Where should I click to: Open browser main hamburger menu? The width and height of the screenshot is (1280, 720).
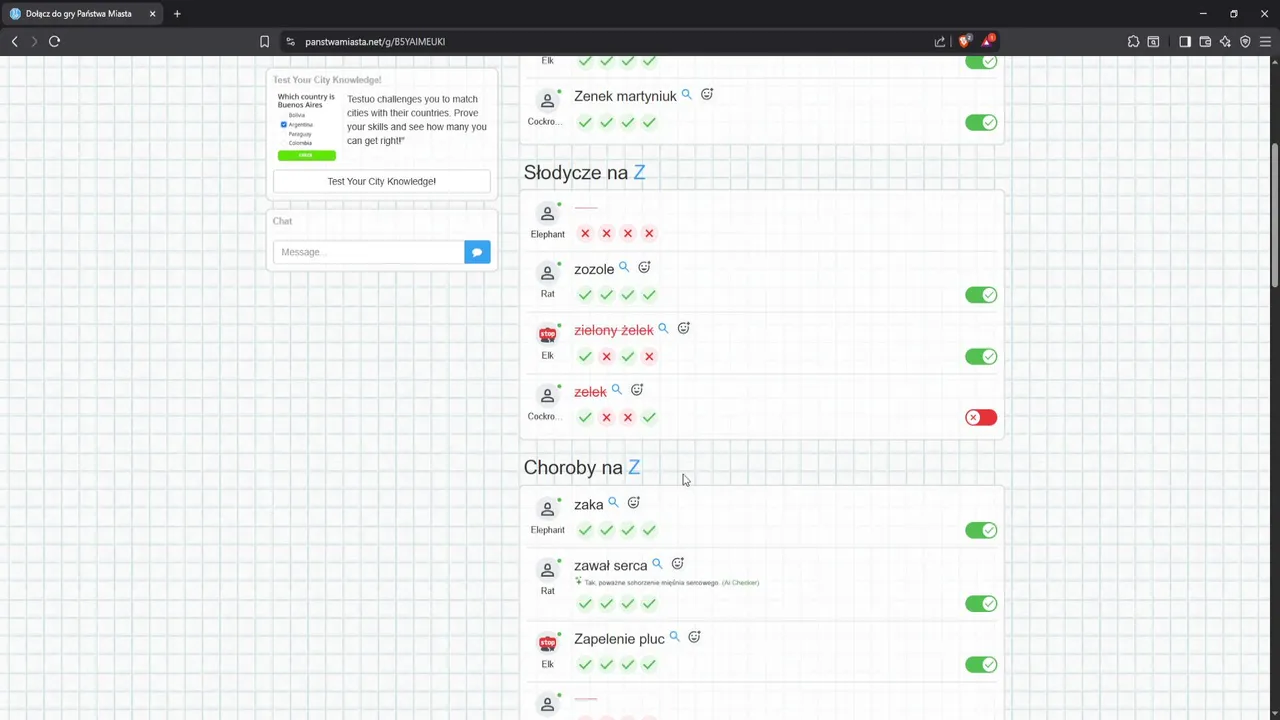point(1265,41)
